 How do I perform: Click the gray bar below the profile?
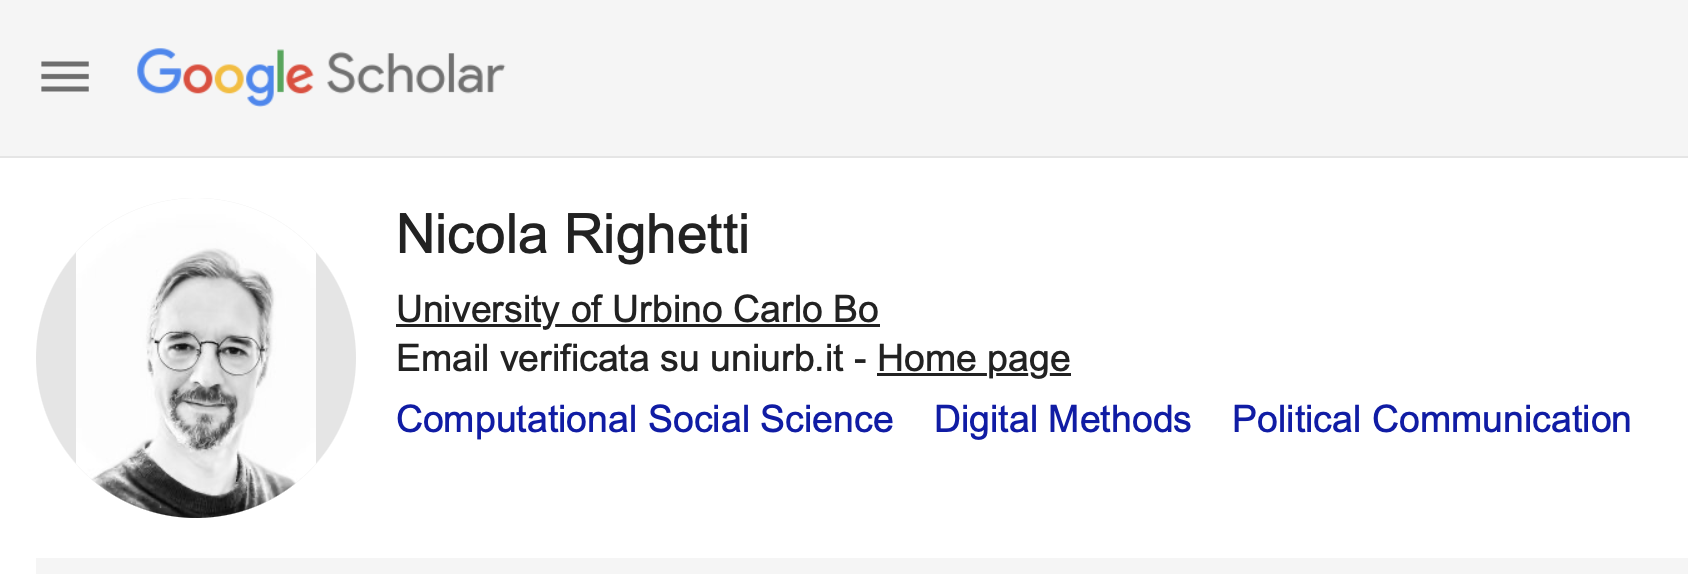860,566
